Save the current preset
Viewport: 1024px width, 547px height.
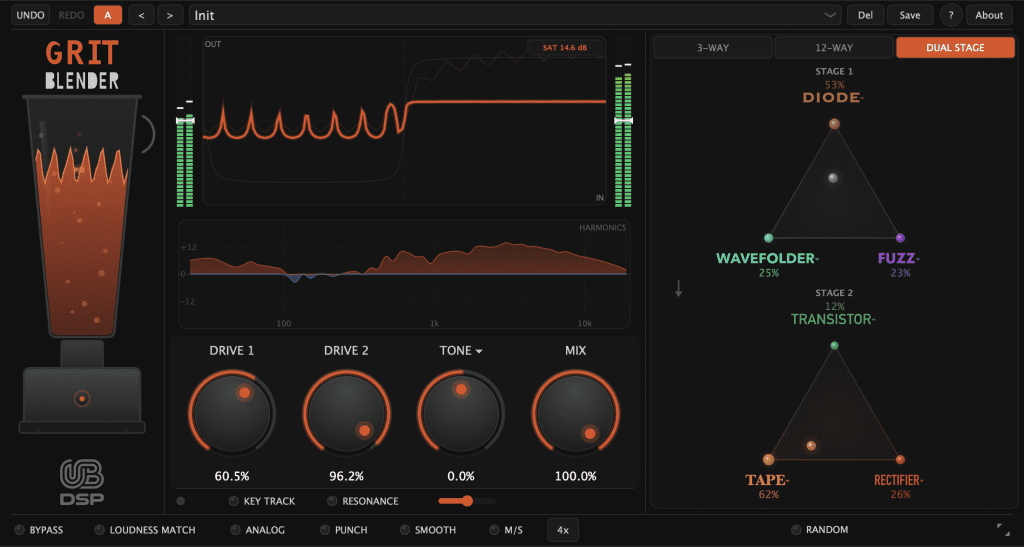pos(910,15)
